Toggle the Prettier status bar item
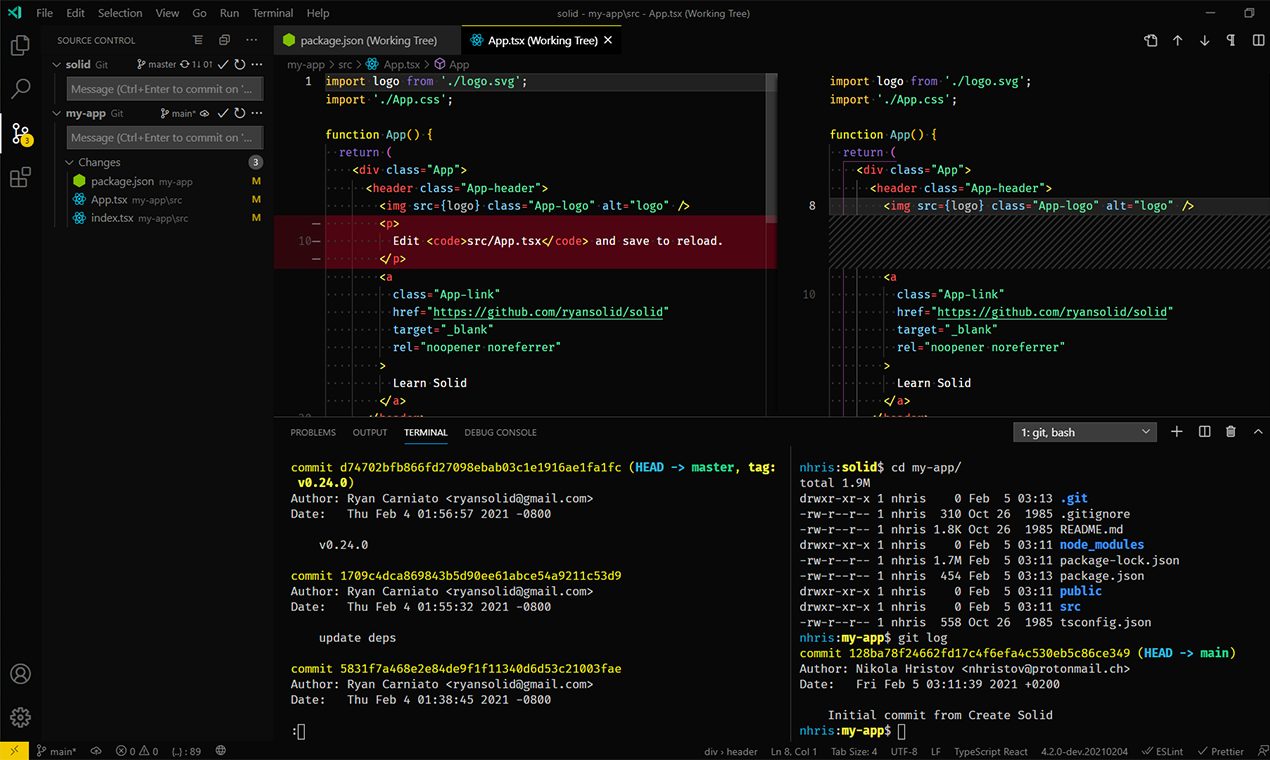 tap(1221, 751)
